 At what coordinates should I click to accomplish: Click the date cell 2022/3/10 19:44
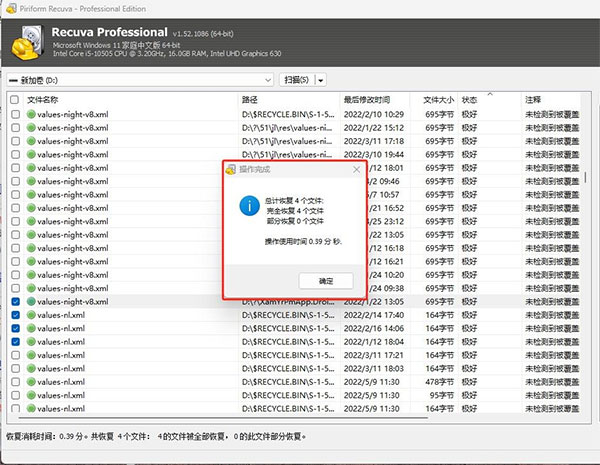373,154
